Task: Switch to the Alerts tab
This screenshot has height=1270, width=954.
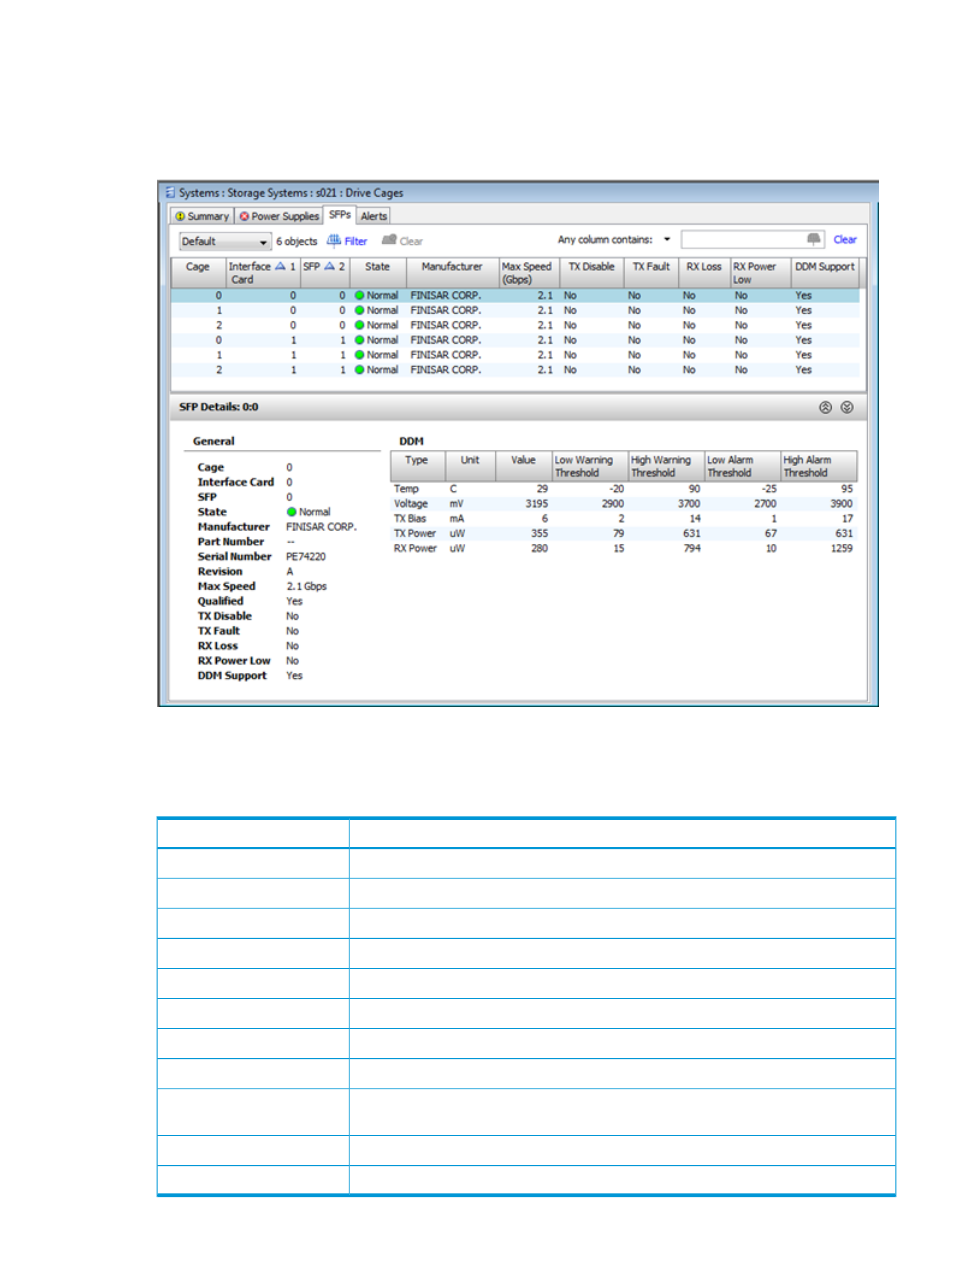Action: [x=374, y=216]
